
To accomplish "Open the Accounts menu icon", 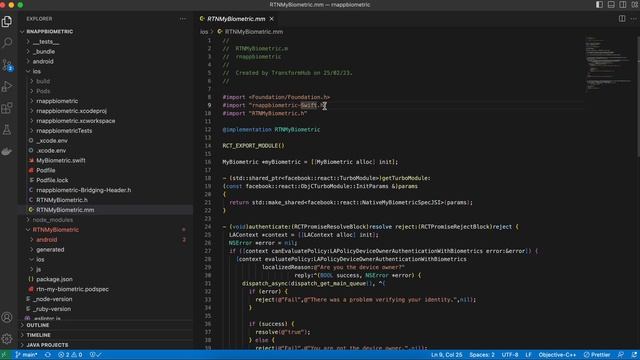I will pos(7,317).
